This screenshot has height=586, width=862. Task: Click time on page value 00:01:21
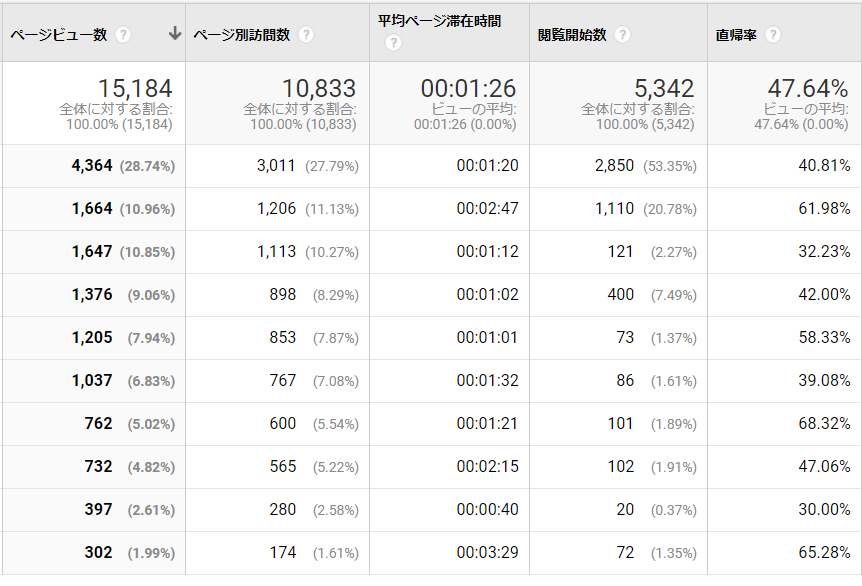point(488,423)
